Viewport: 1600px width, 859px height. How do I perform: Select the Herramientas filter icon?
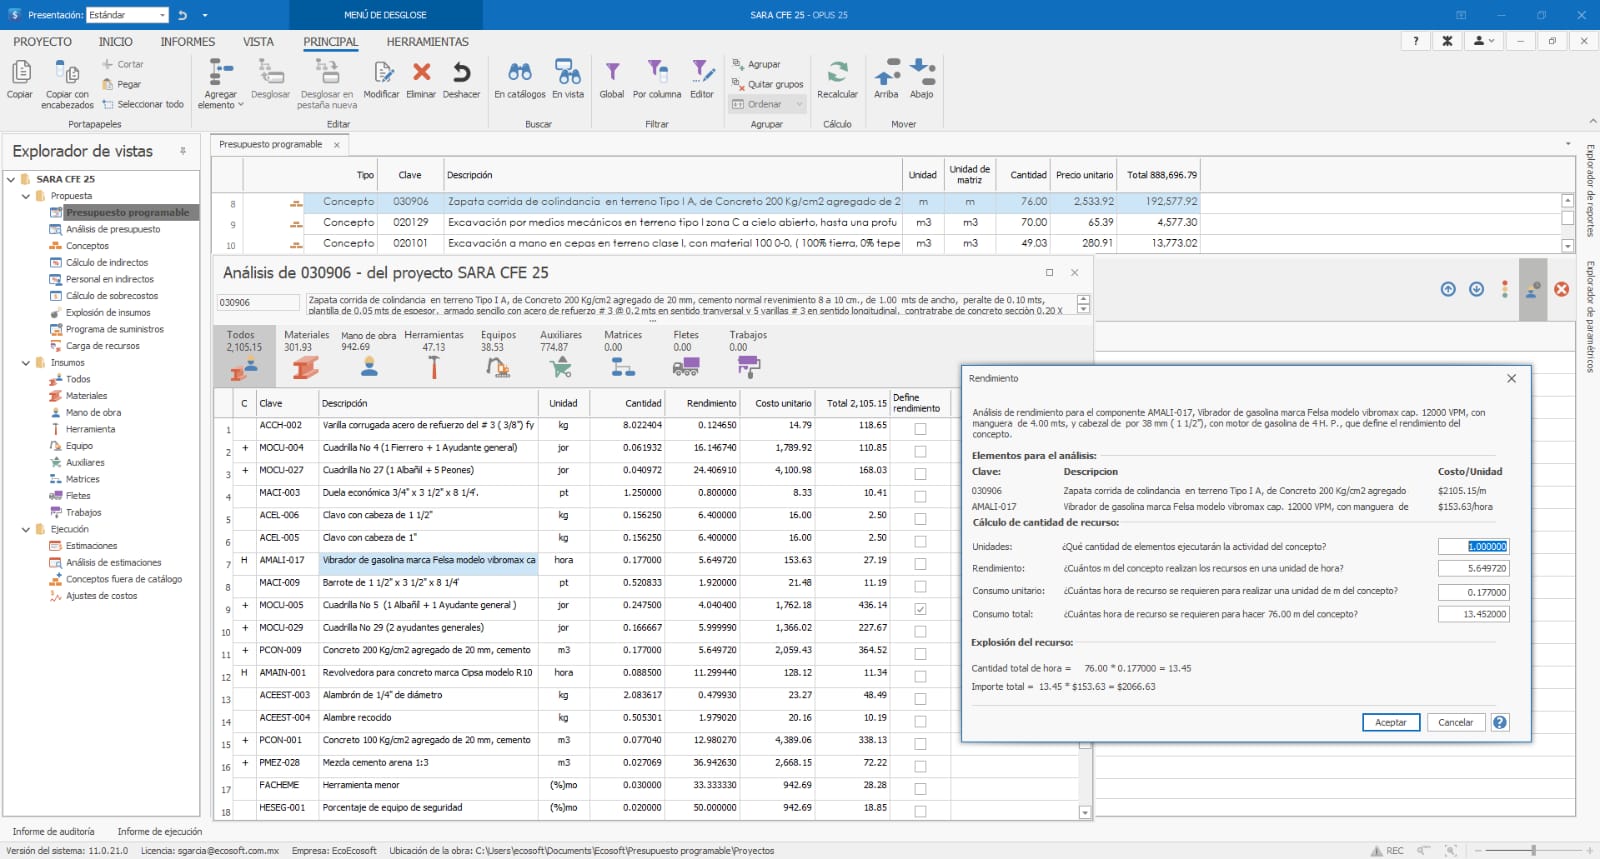click(x=433, y=367)
